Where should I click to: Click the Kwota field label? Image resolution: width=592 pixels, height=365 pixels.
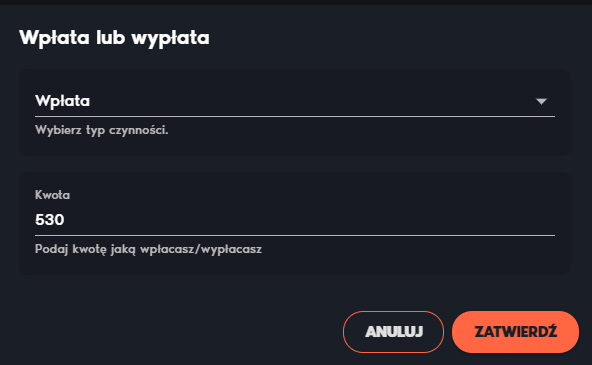[52, 195]
